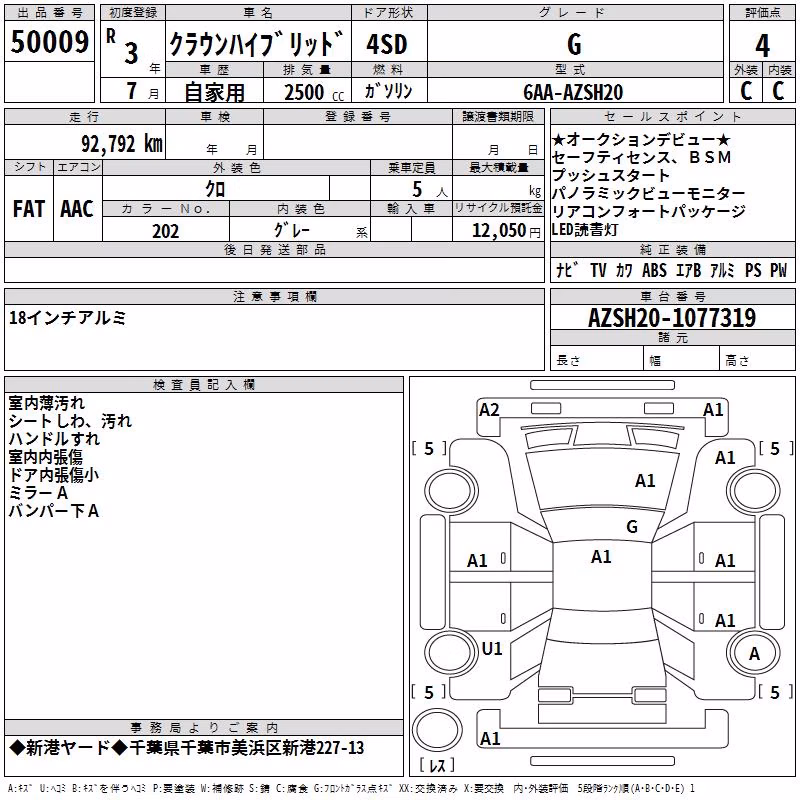Select fuel type ガソリン
The width and height of the screenshot is (800, 800).
click(x=388, y=91)
